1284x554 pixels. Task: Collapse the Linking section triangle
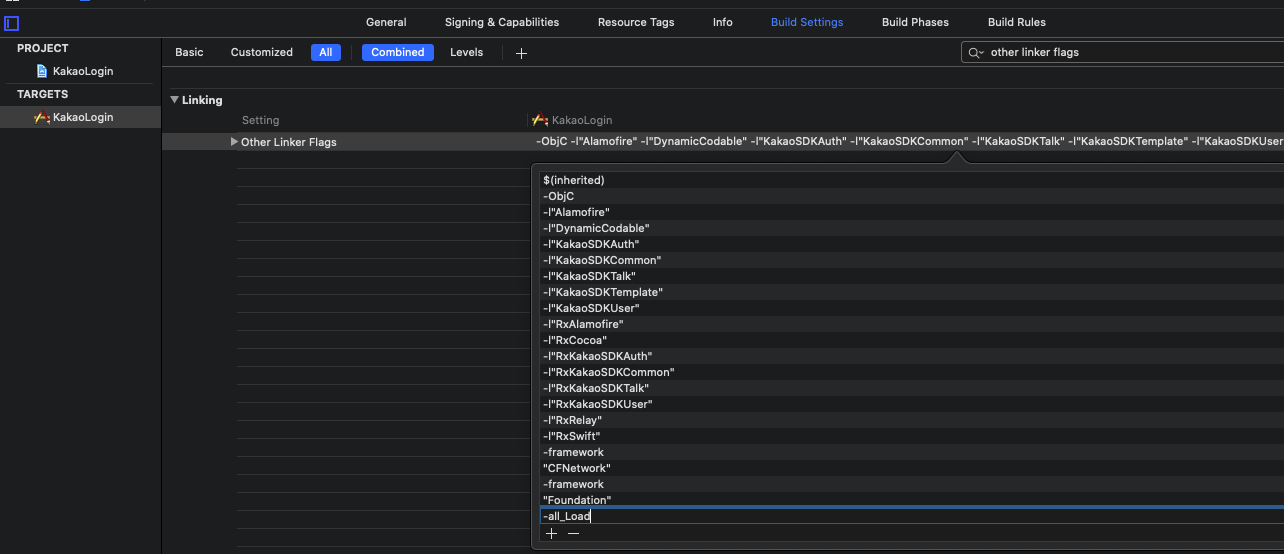tap(174, 100)
